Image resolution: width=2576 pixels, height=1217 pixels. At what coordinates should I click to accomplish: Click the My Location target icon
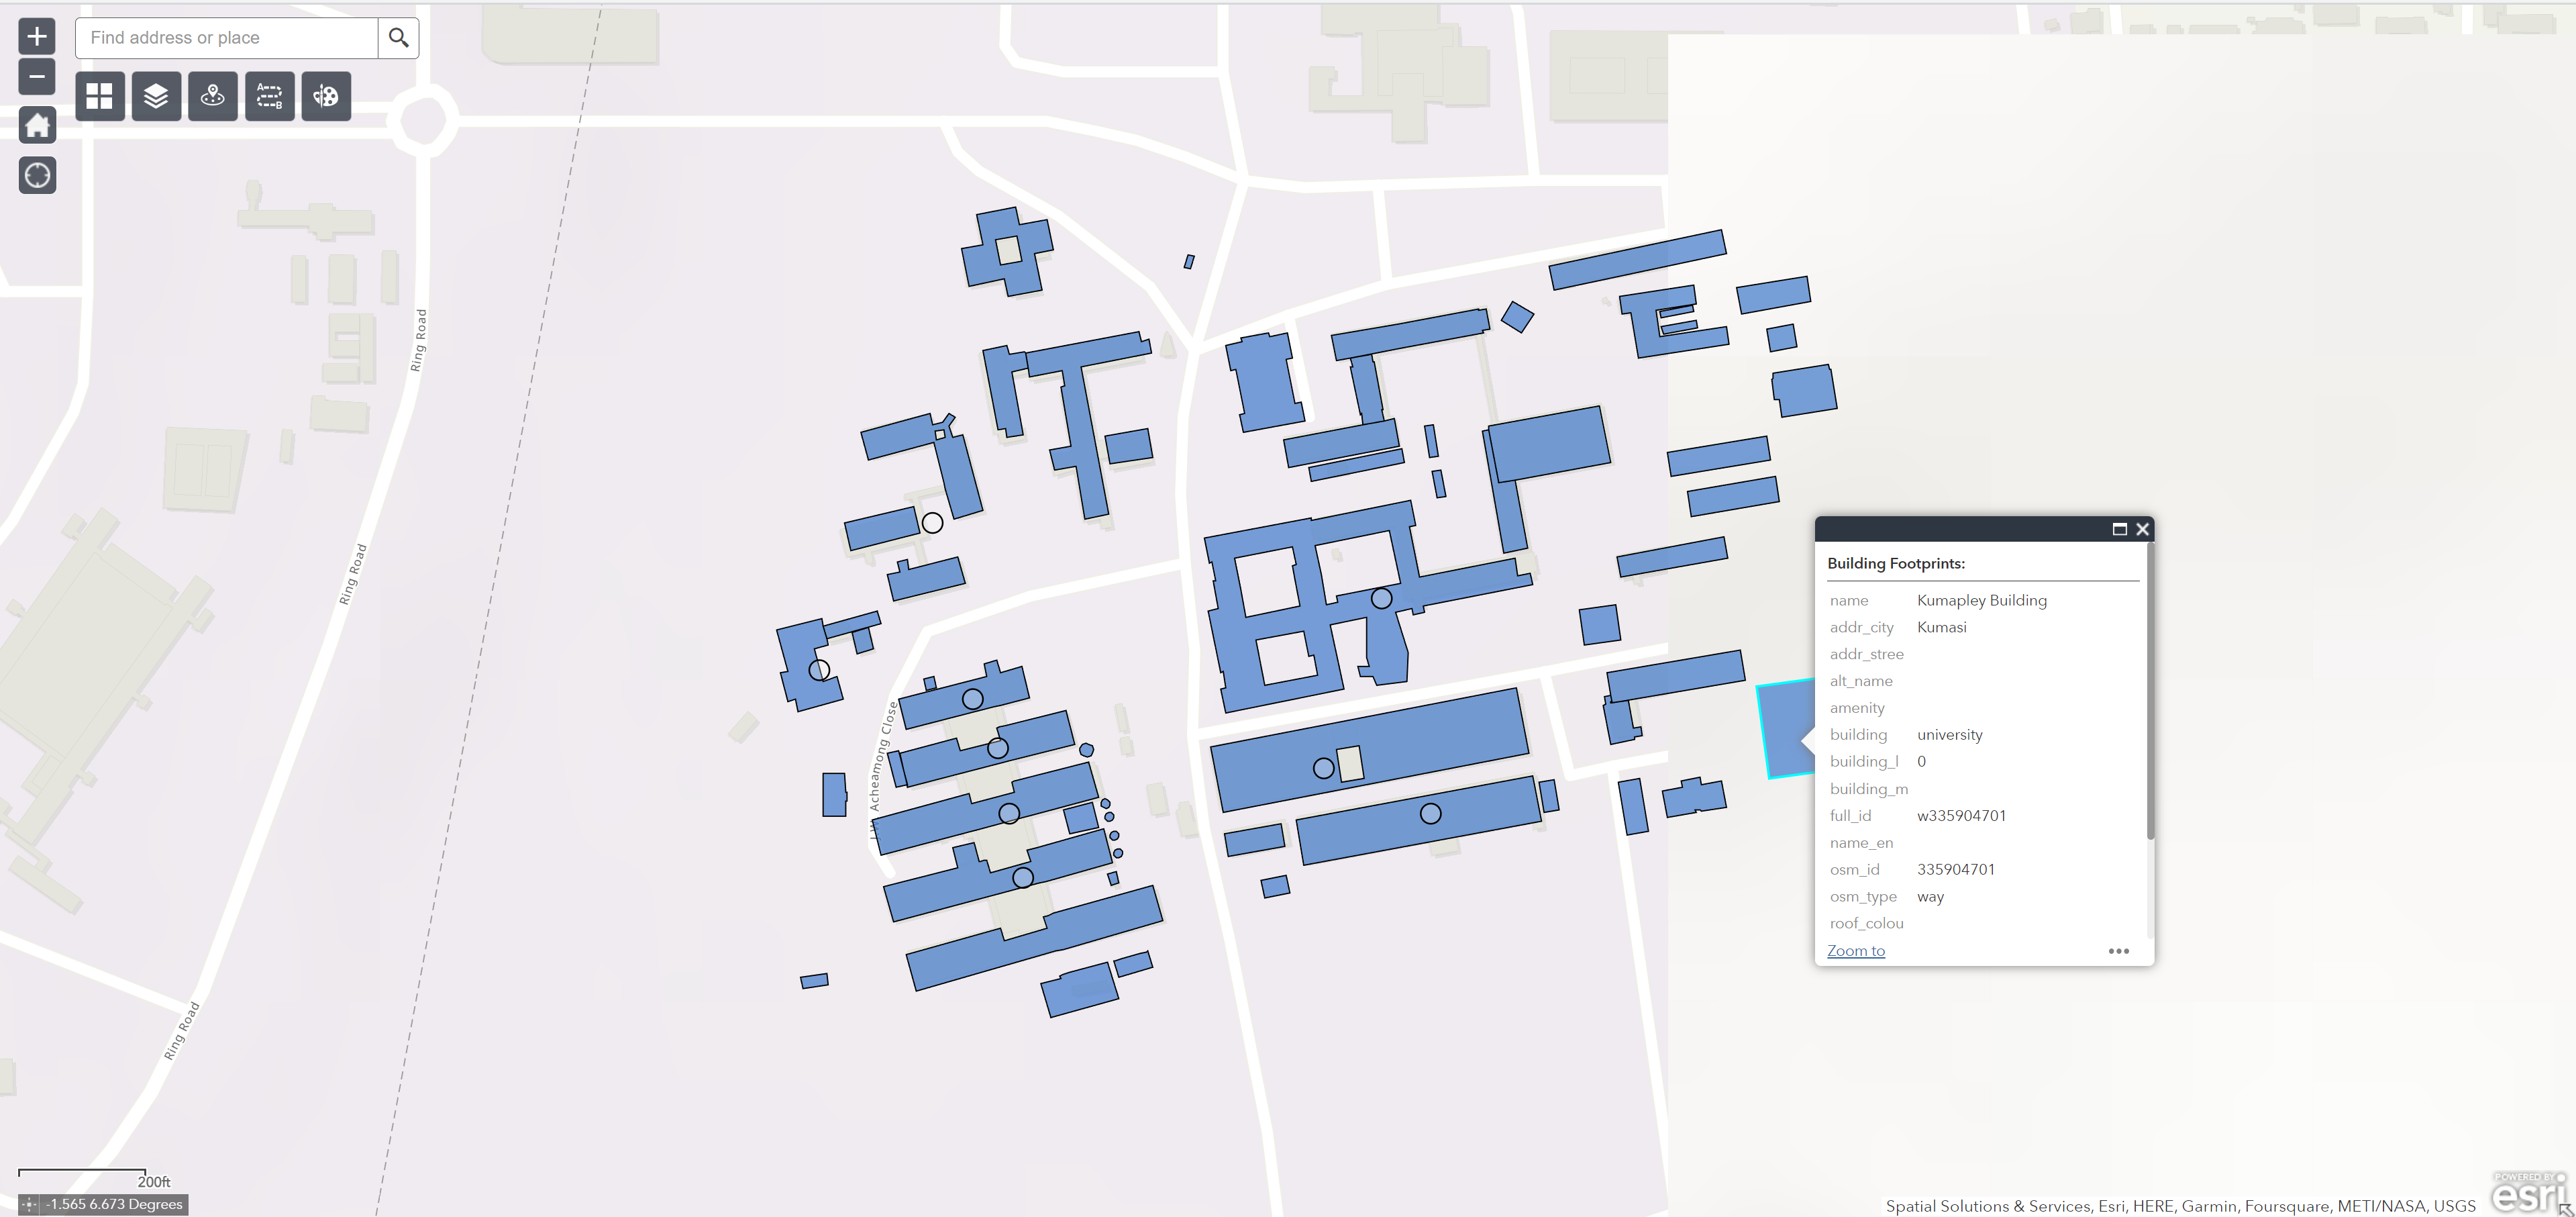pyautogui.click(x=37, y=176)
